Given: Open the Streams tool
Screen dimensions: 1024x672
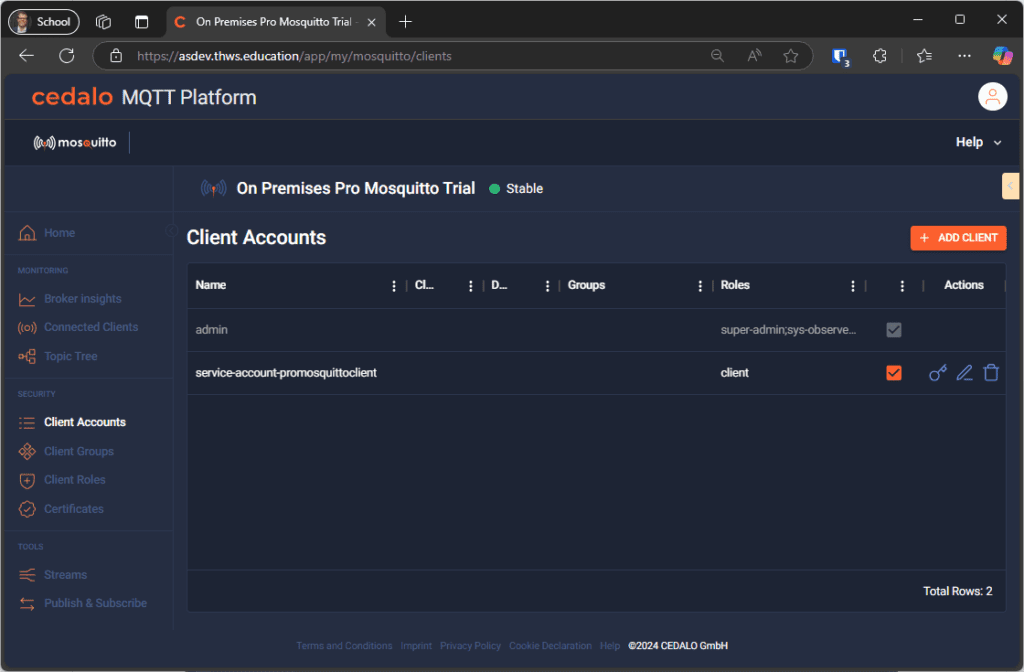Looking at the screenshot, I should coord(65,574).
